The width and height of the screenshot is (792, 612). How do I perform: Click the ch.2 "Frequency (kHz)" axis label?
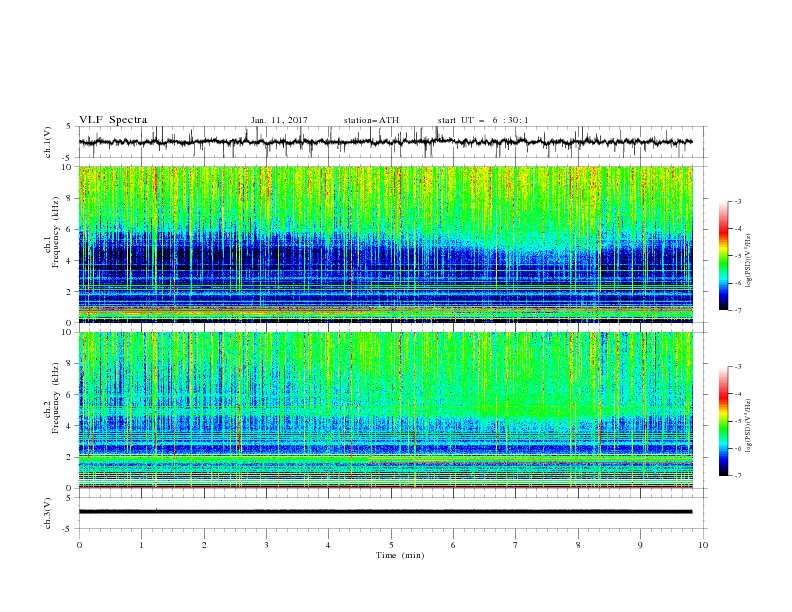click(56, 398)
